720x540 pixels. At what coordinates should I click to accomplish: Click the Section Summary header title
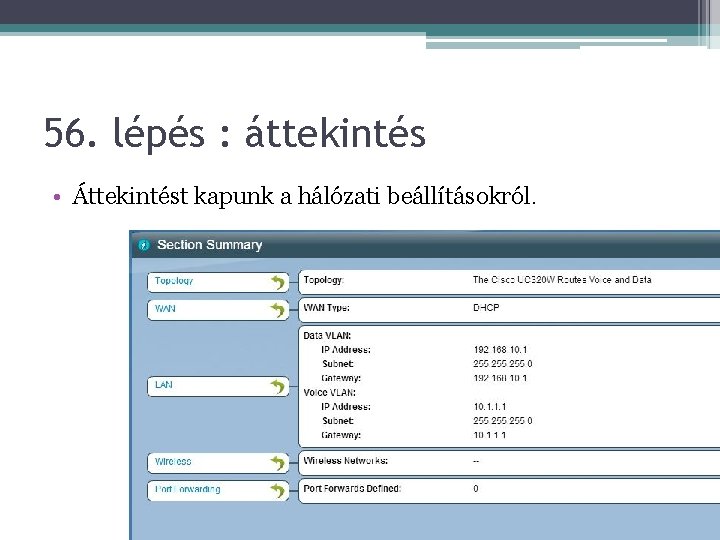[209, 245]
